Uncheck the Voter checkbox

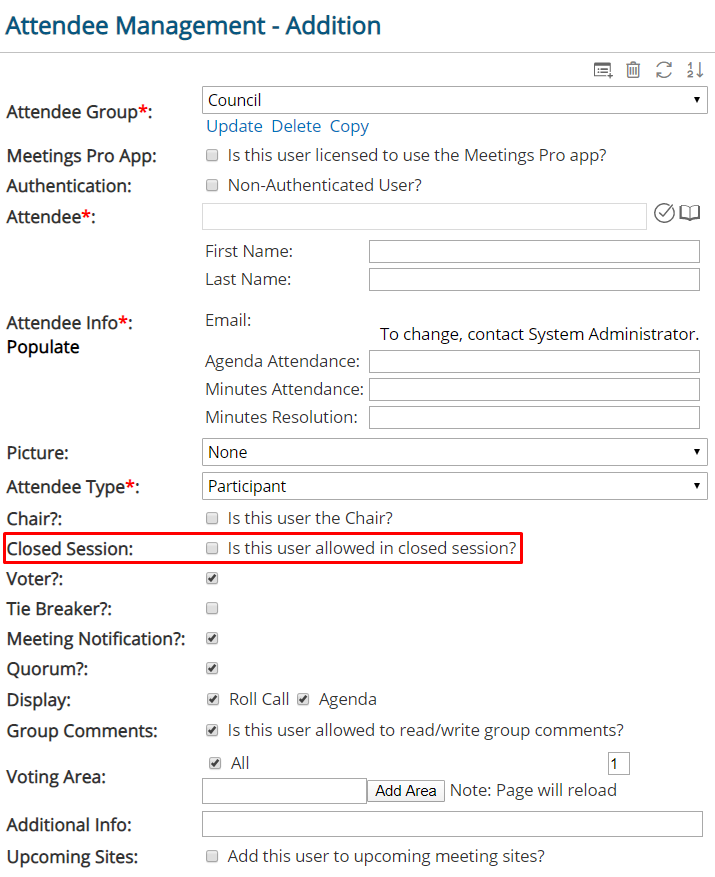(212, 578)
